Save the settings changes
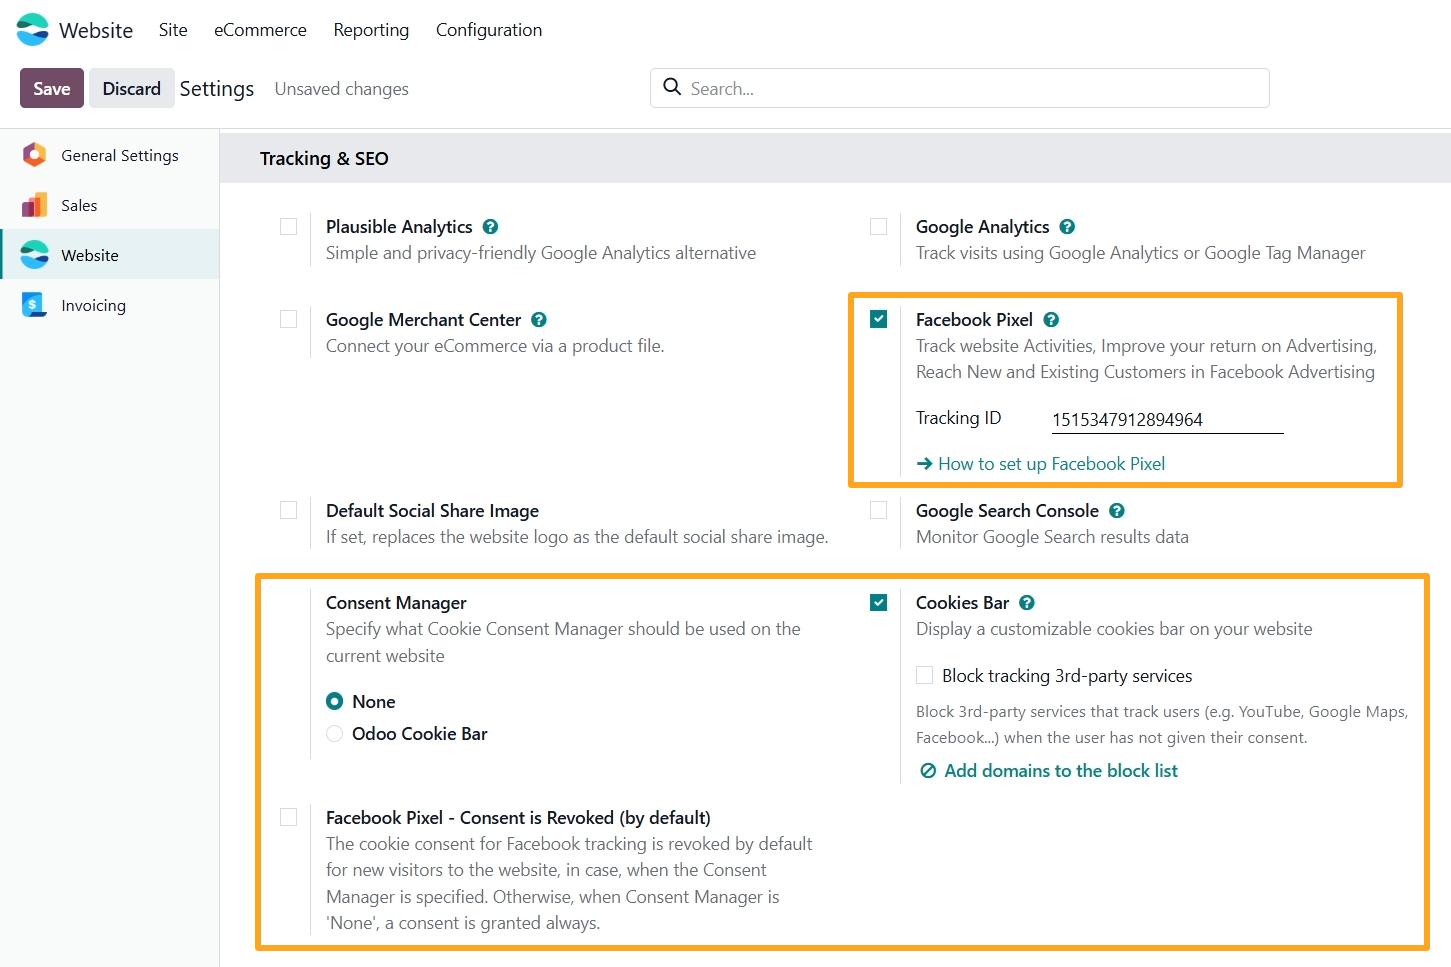 51,88
